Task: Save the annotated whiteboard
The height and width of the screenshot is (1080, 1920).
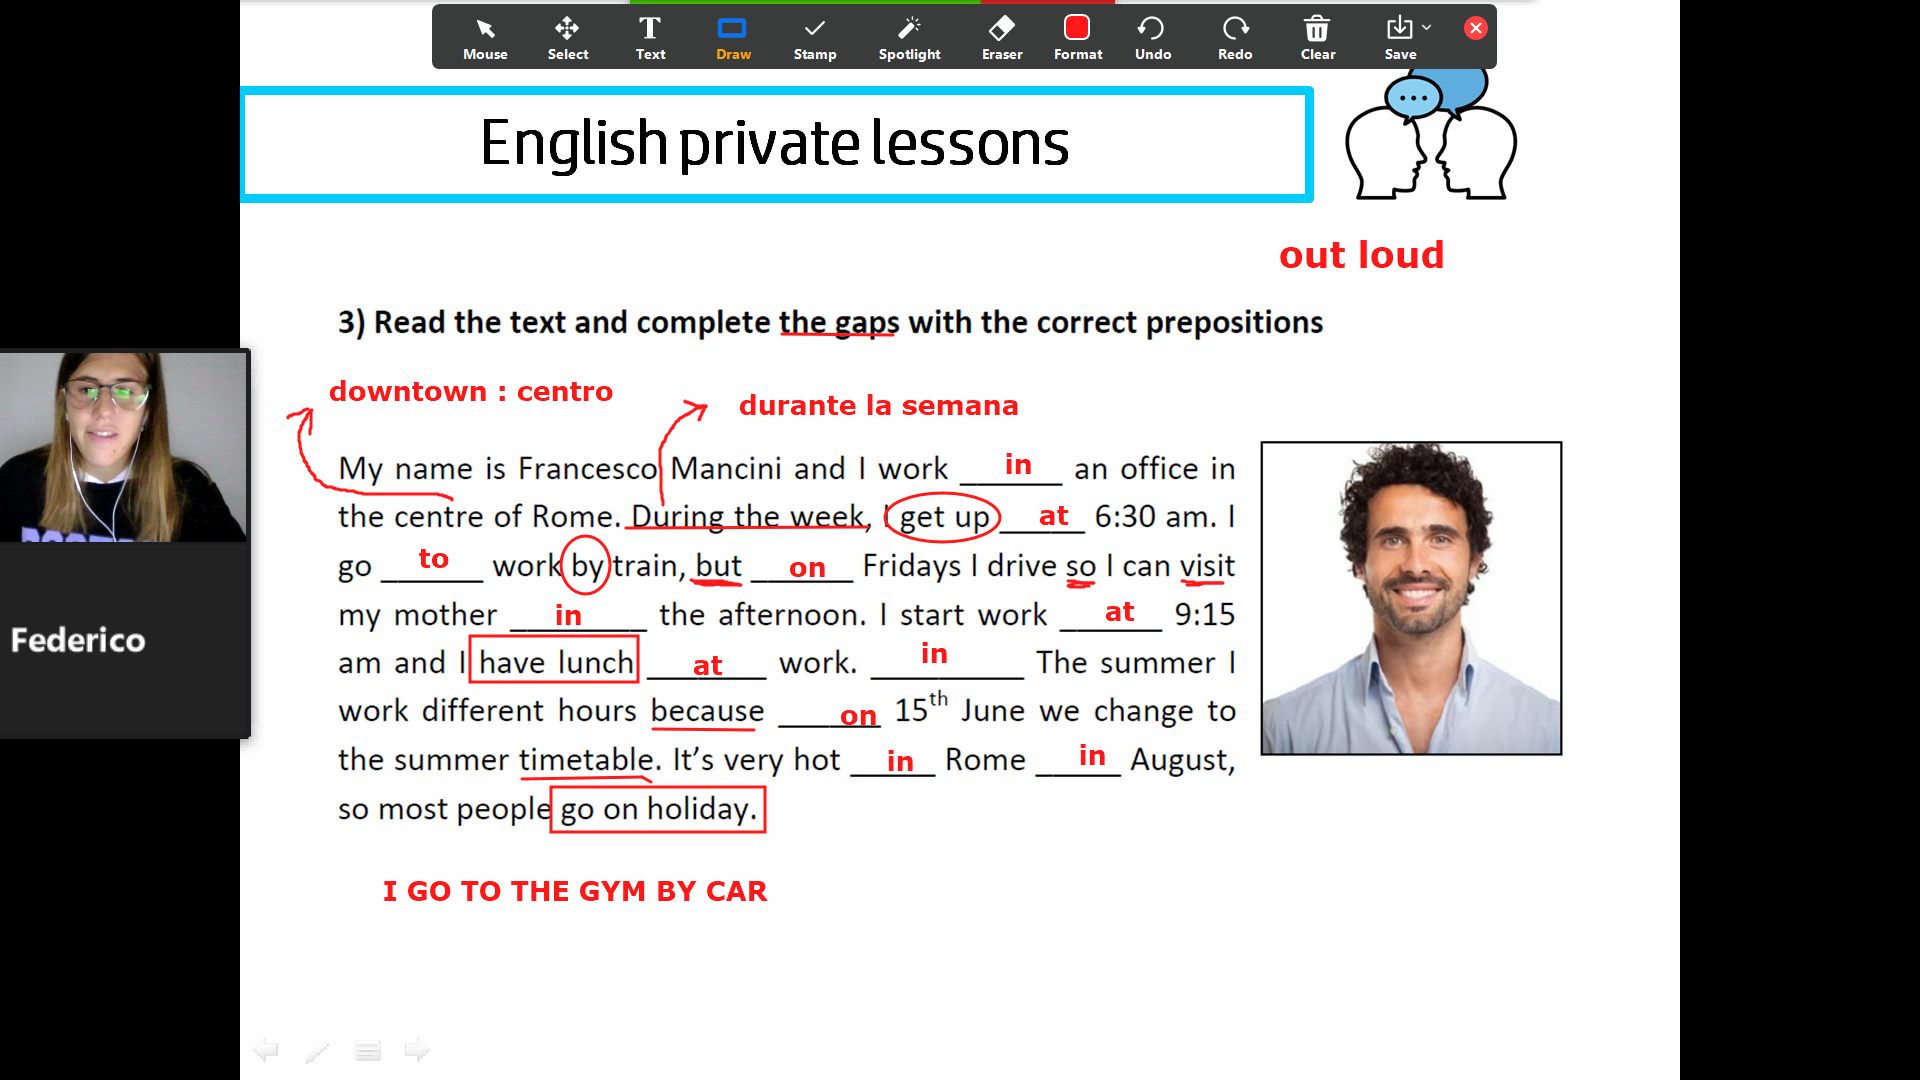Action: [x=1400, y=38]
